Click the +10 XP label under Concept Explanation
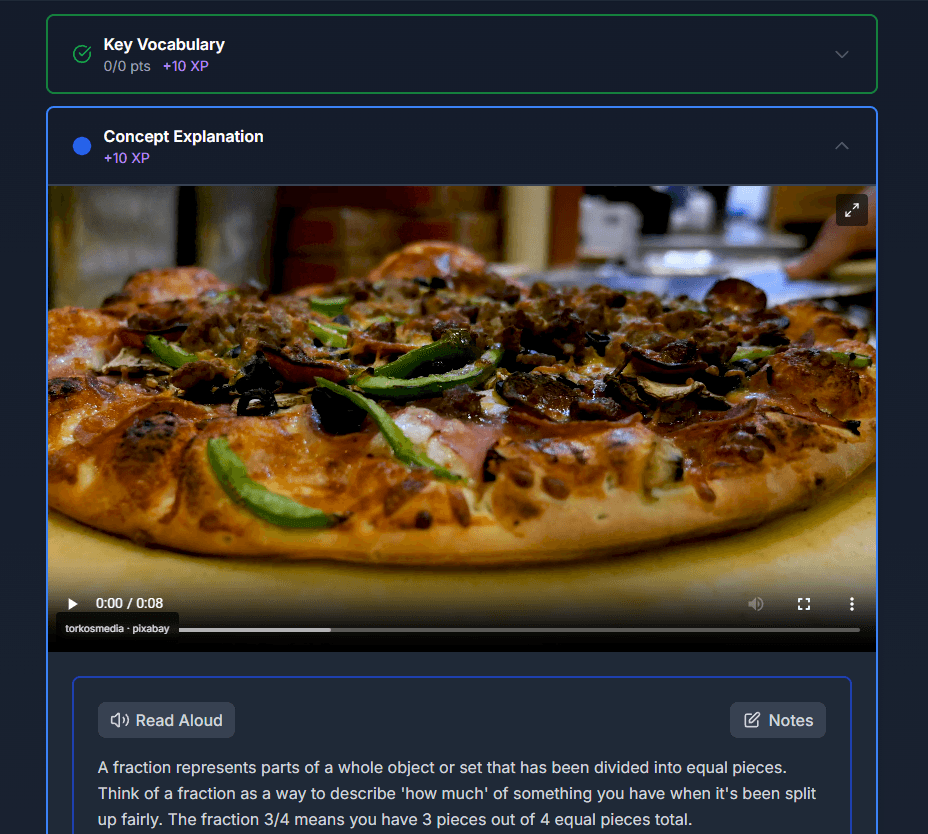928x834 pixels. coord(127,158)
